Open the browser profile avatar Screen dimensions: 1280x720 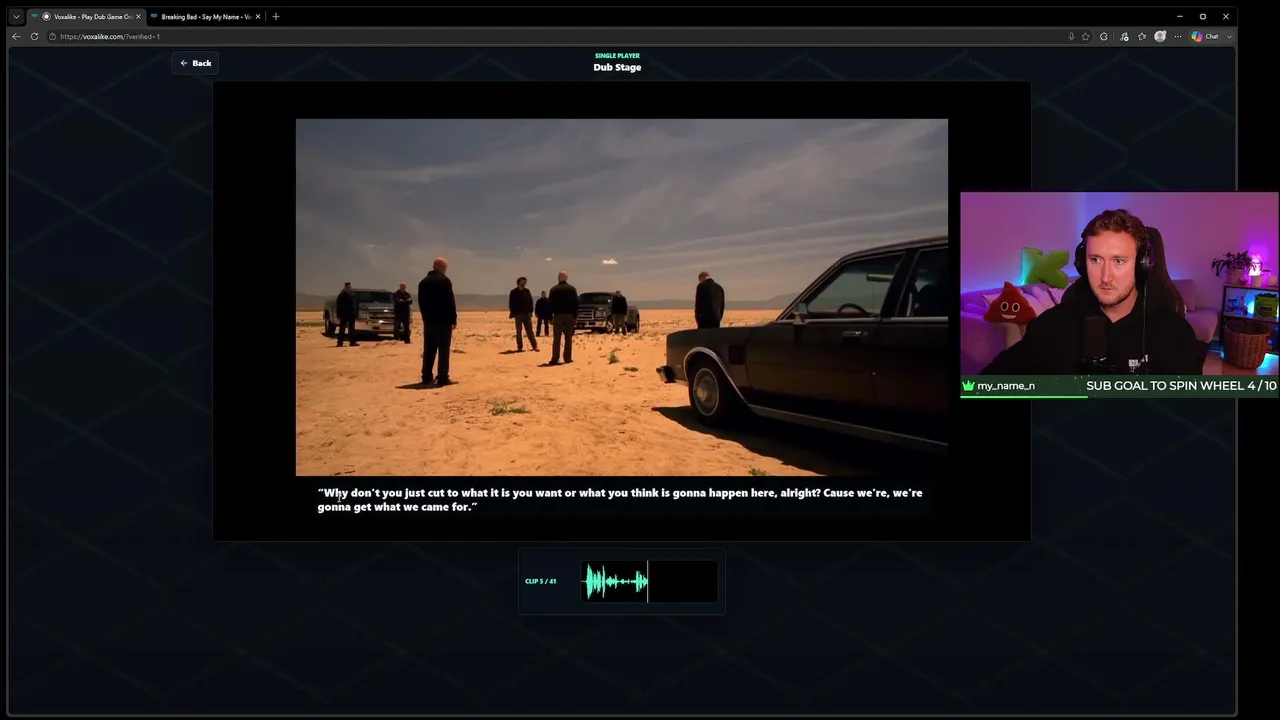[x=1160, y=36]
